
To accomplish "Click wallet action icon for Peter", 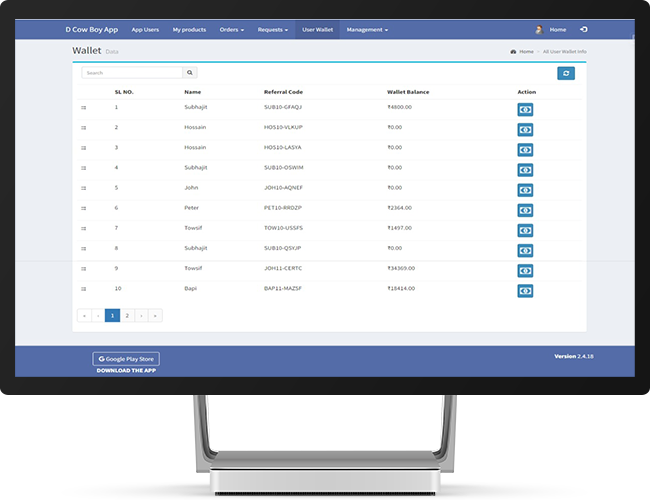I will 525,210.
